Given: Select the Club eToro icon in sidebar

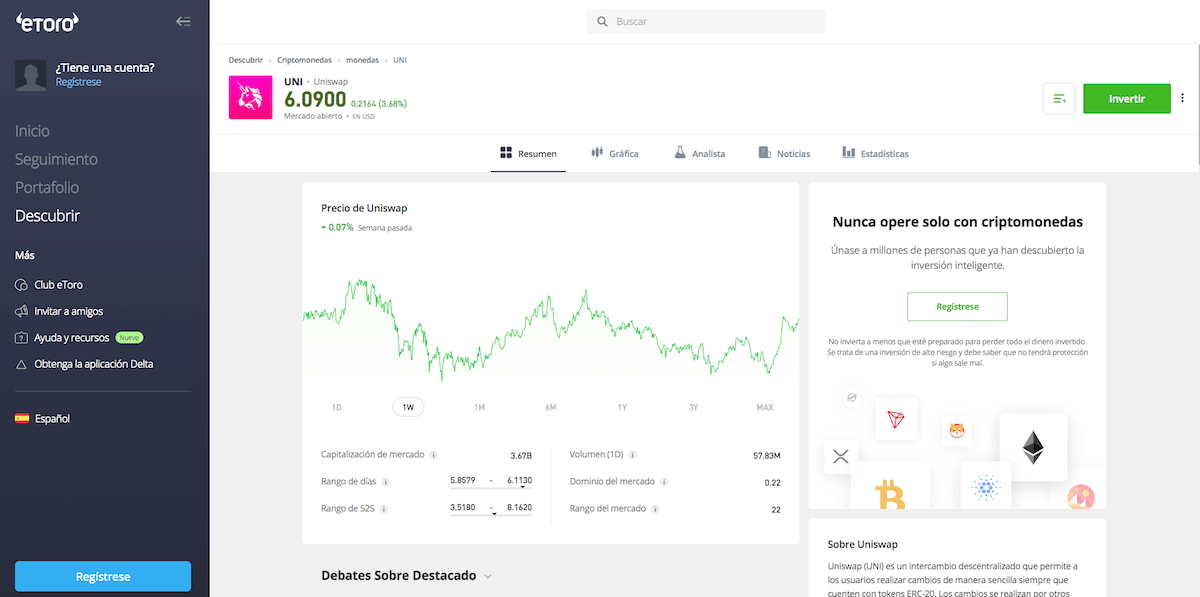Looking at the screenshot, I should [x=22, y=284].
